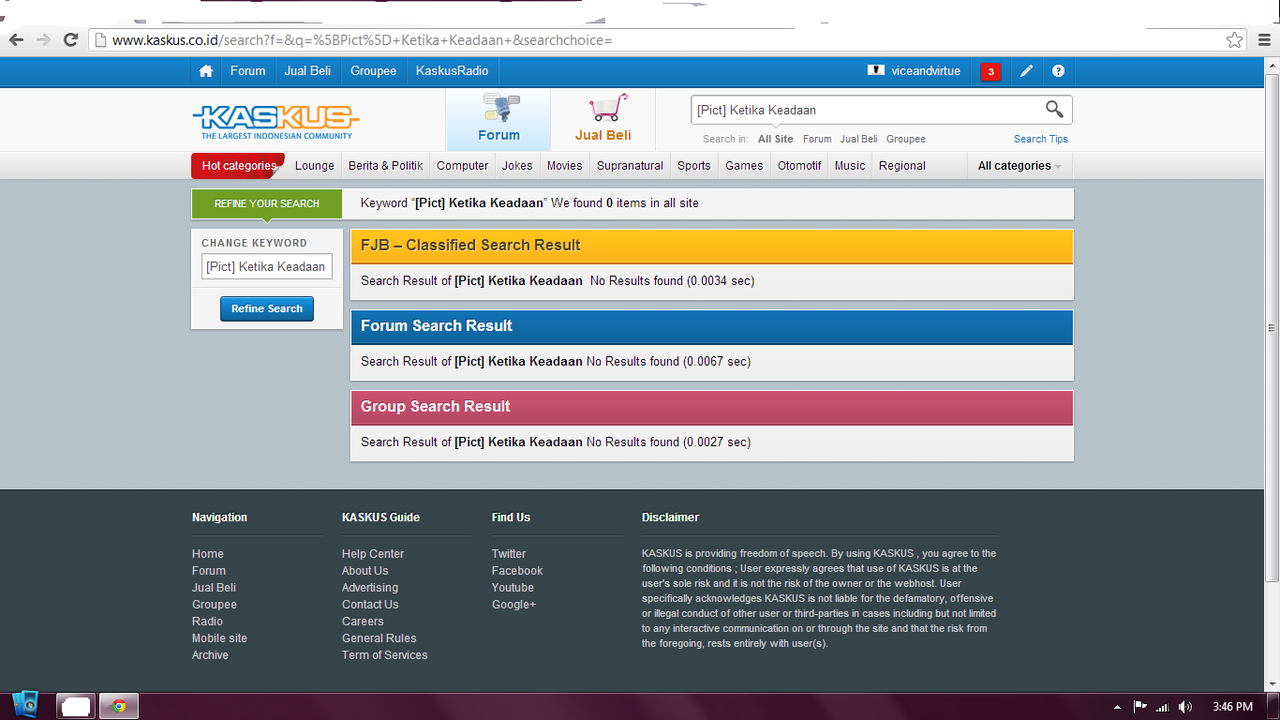Go to the KASKUS home icon

point(206,71)
